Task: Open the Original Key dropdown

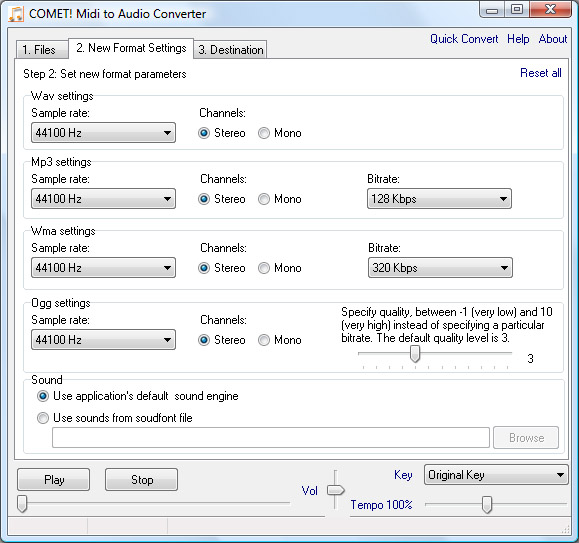Action: pyautogui.click(x=496, y=475)
